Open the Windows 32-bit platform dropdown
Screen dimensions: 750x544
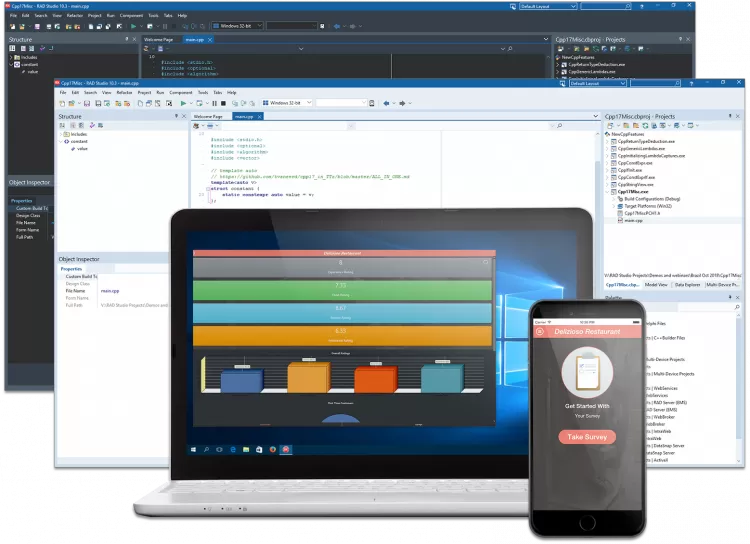point(308,103)
